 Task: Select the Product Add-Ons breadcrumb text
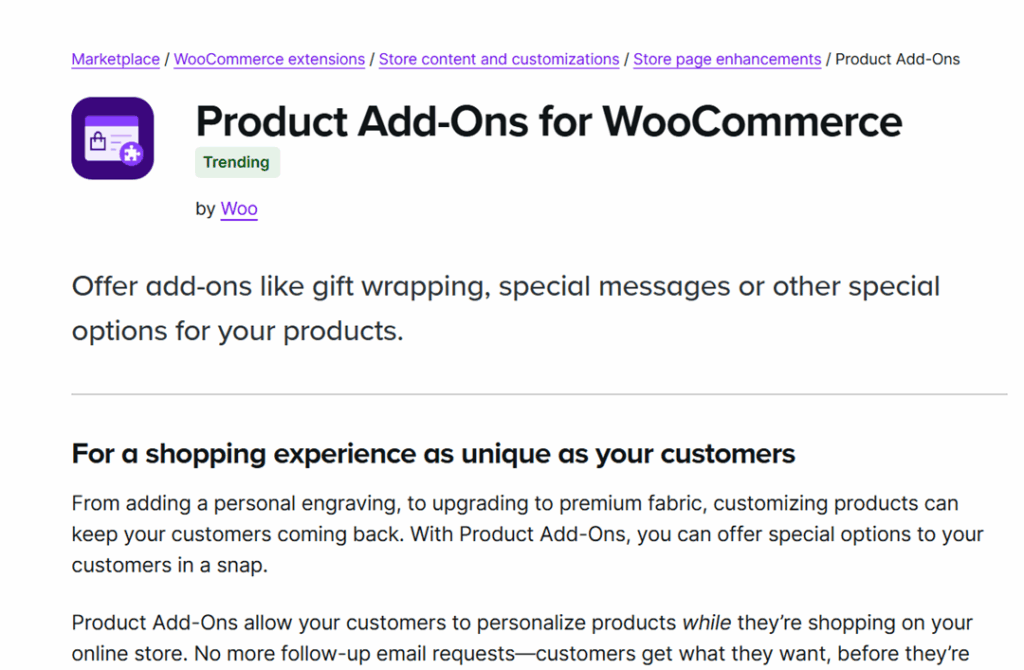(x=896, y=59)
